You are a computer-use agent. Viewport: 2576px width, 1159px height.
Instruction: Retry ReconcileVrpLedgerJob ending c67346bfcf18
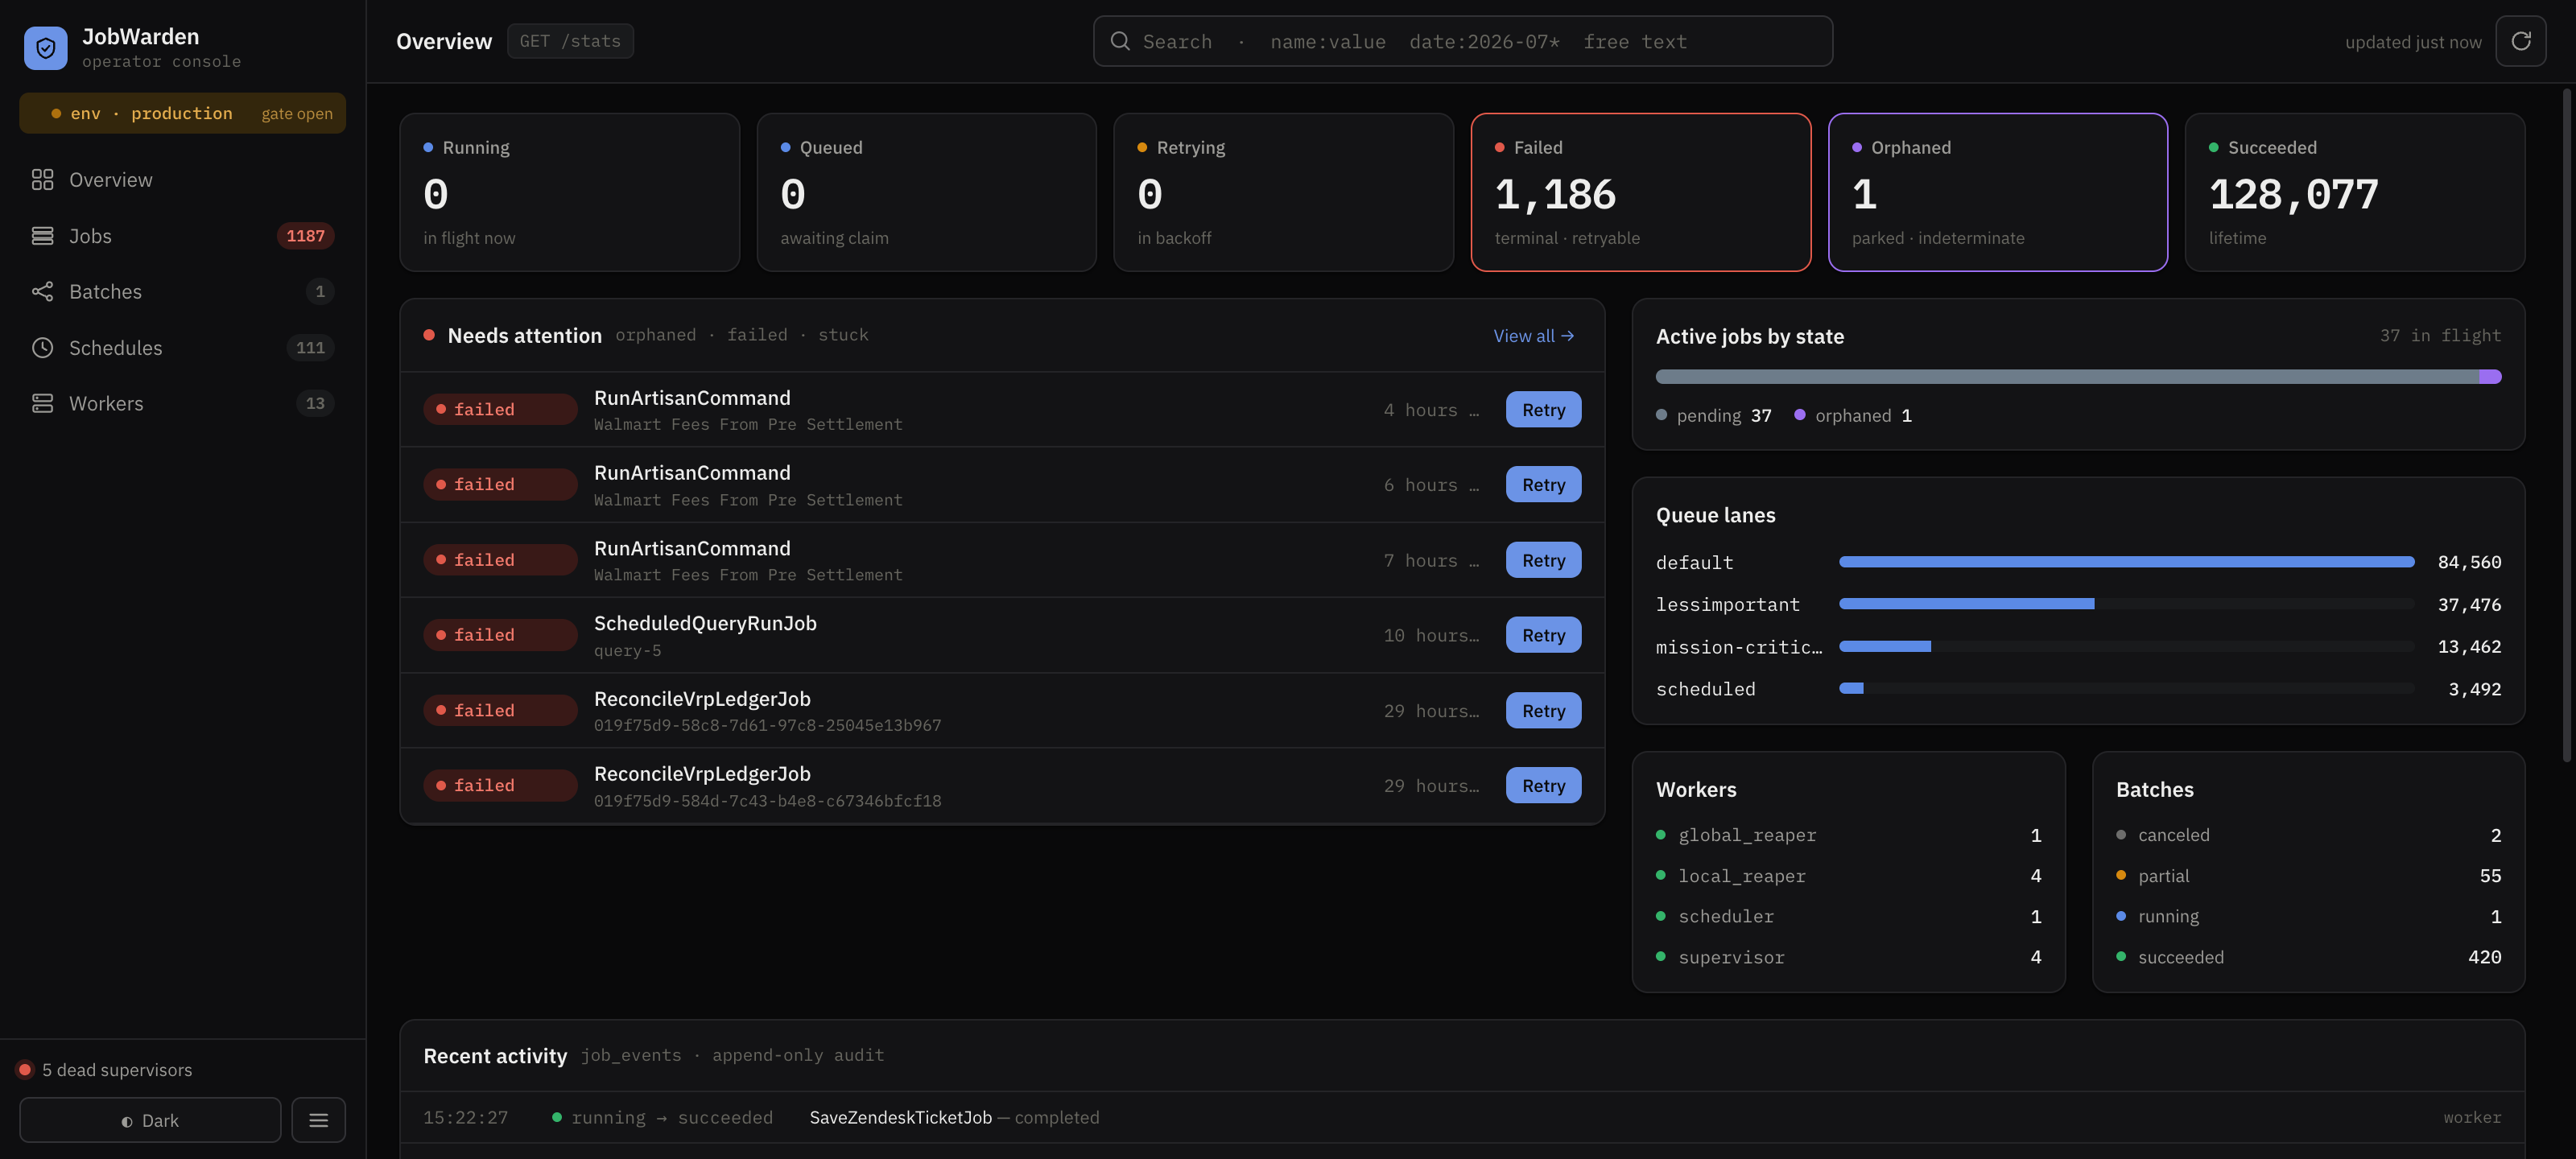(x=1543, y=786)
